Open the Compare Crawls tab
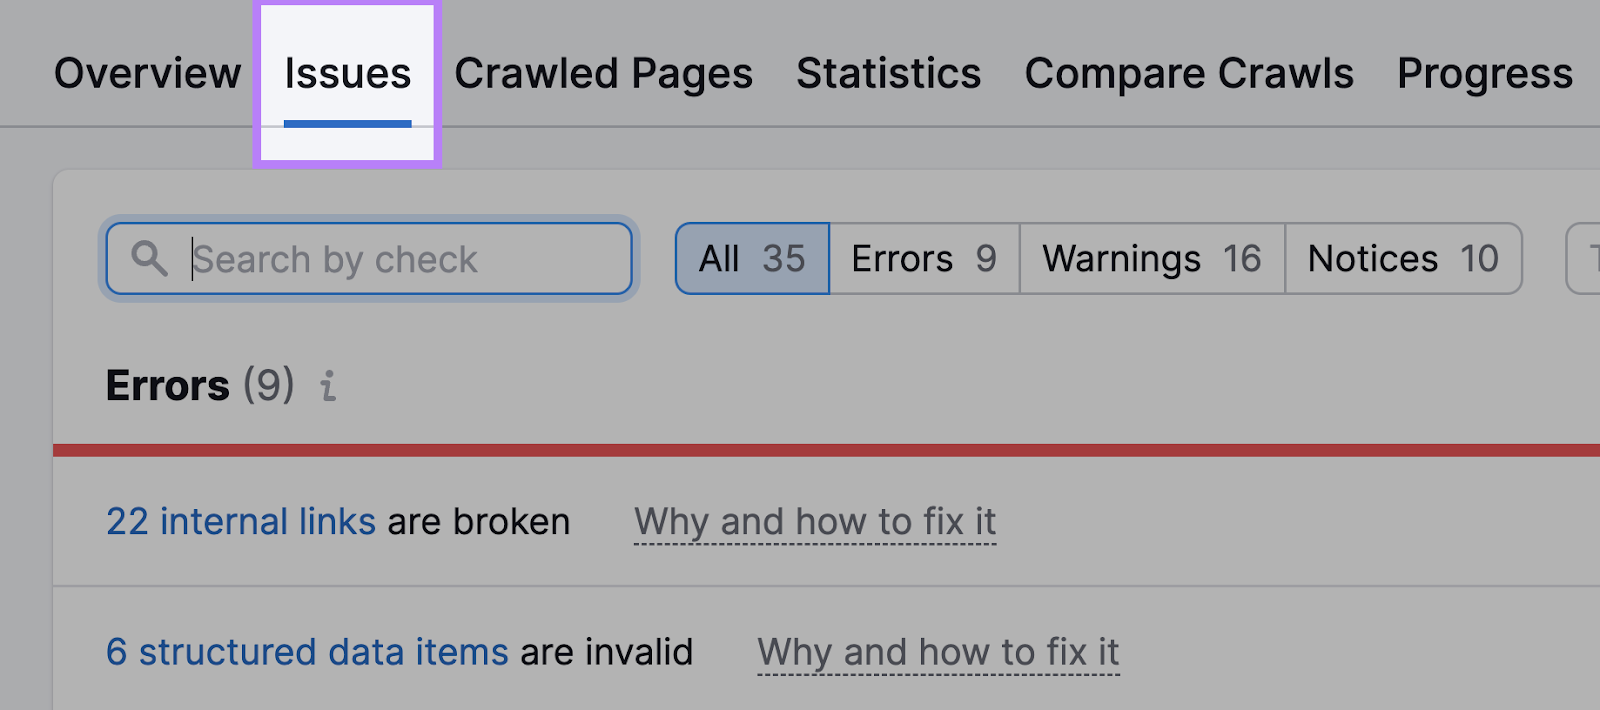The height and width of the screenshot is (710, 1600). pyautogui.click(x=1188, y=72)
